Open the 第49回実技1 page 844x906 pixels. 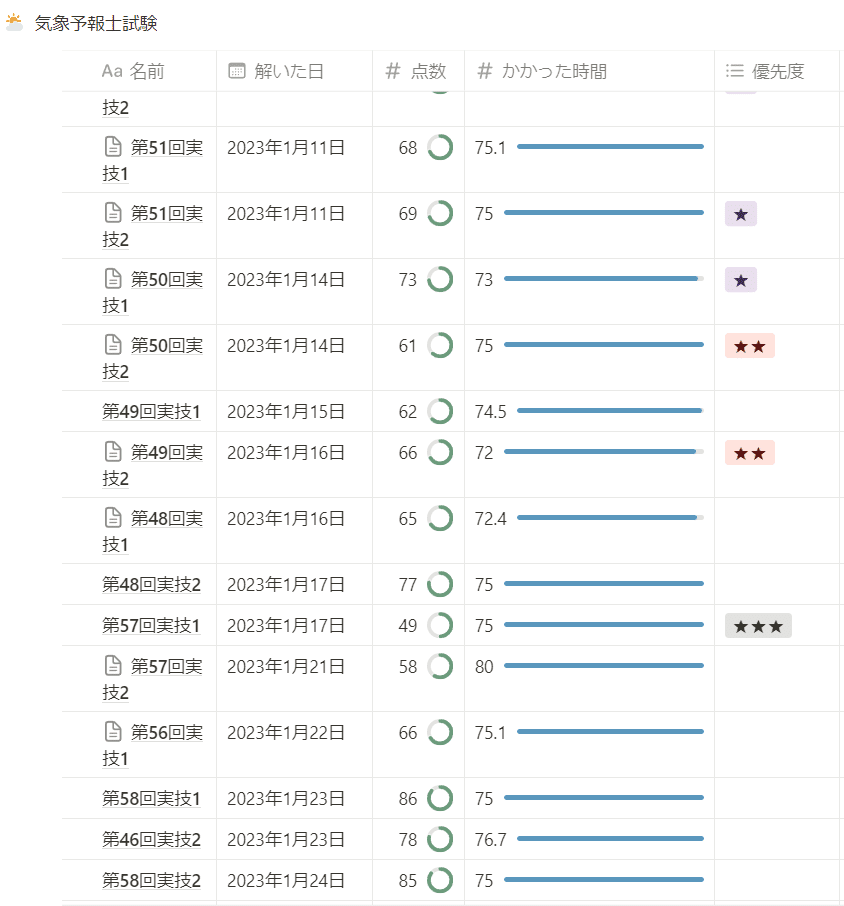(151, 411)
